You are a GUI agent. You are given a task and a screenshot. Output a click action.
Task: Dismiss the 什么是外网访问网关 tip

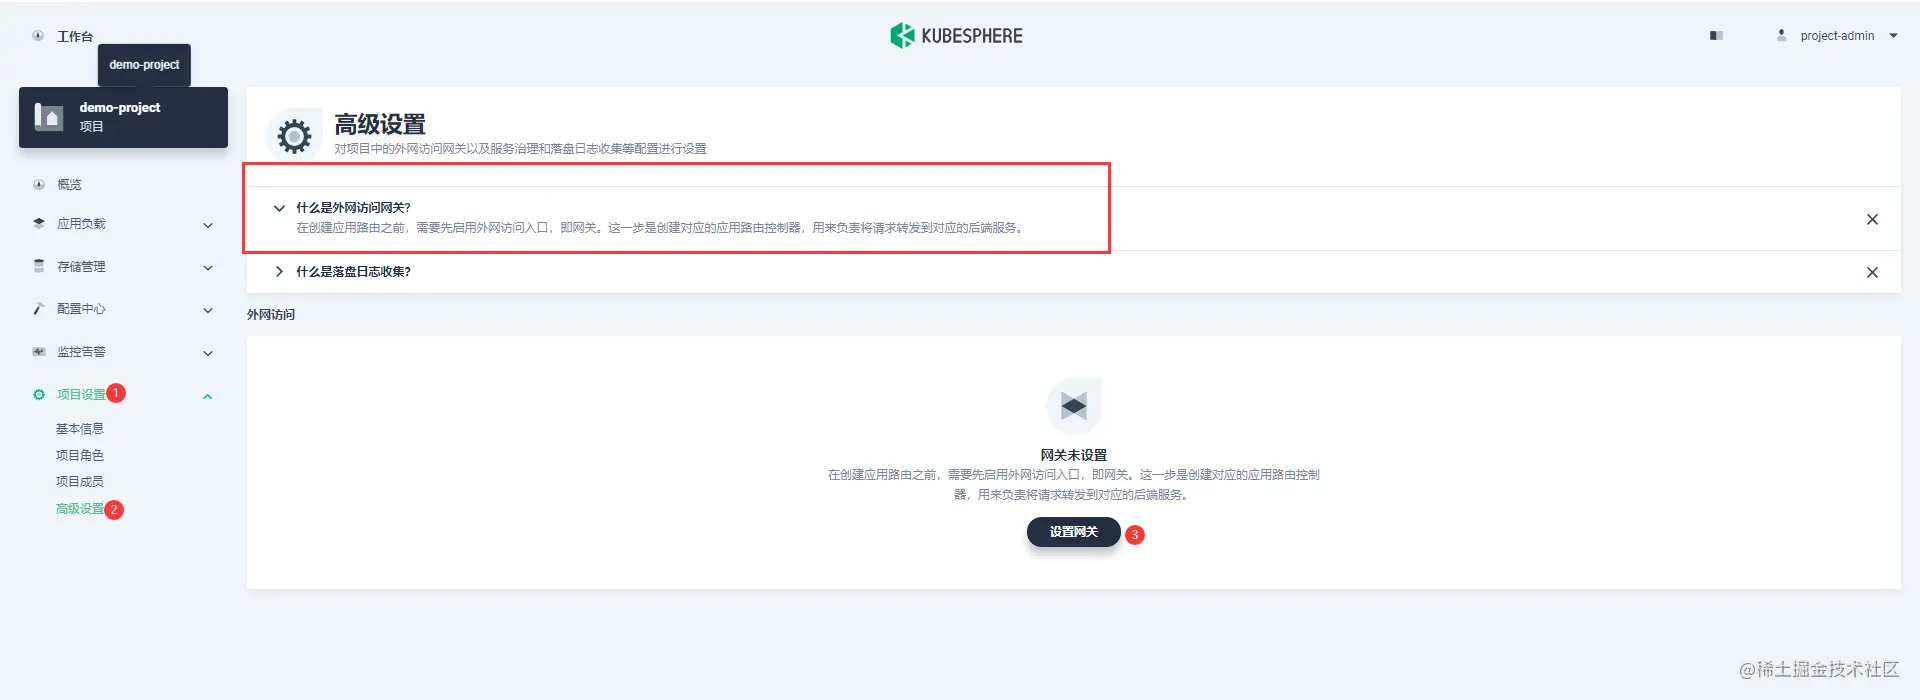tap(1872, 219)
